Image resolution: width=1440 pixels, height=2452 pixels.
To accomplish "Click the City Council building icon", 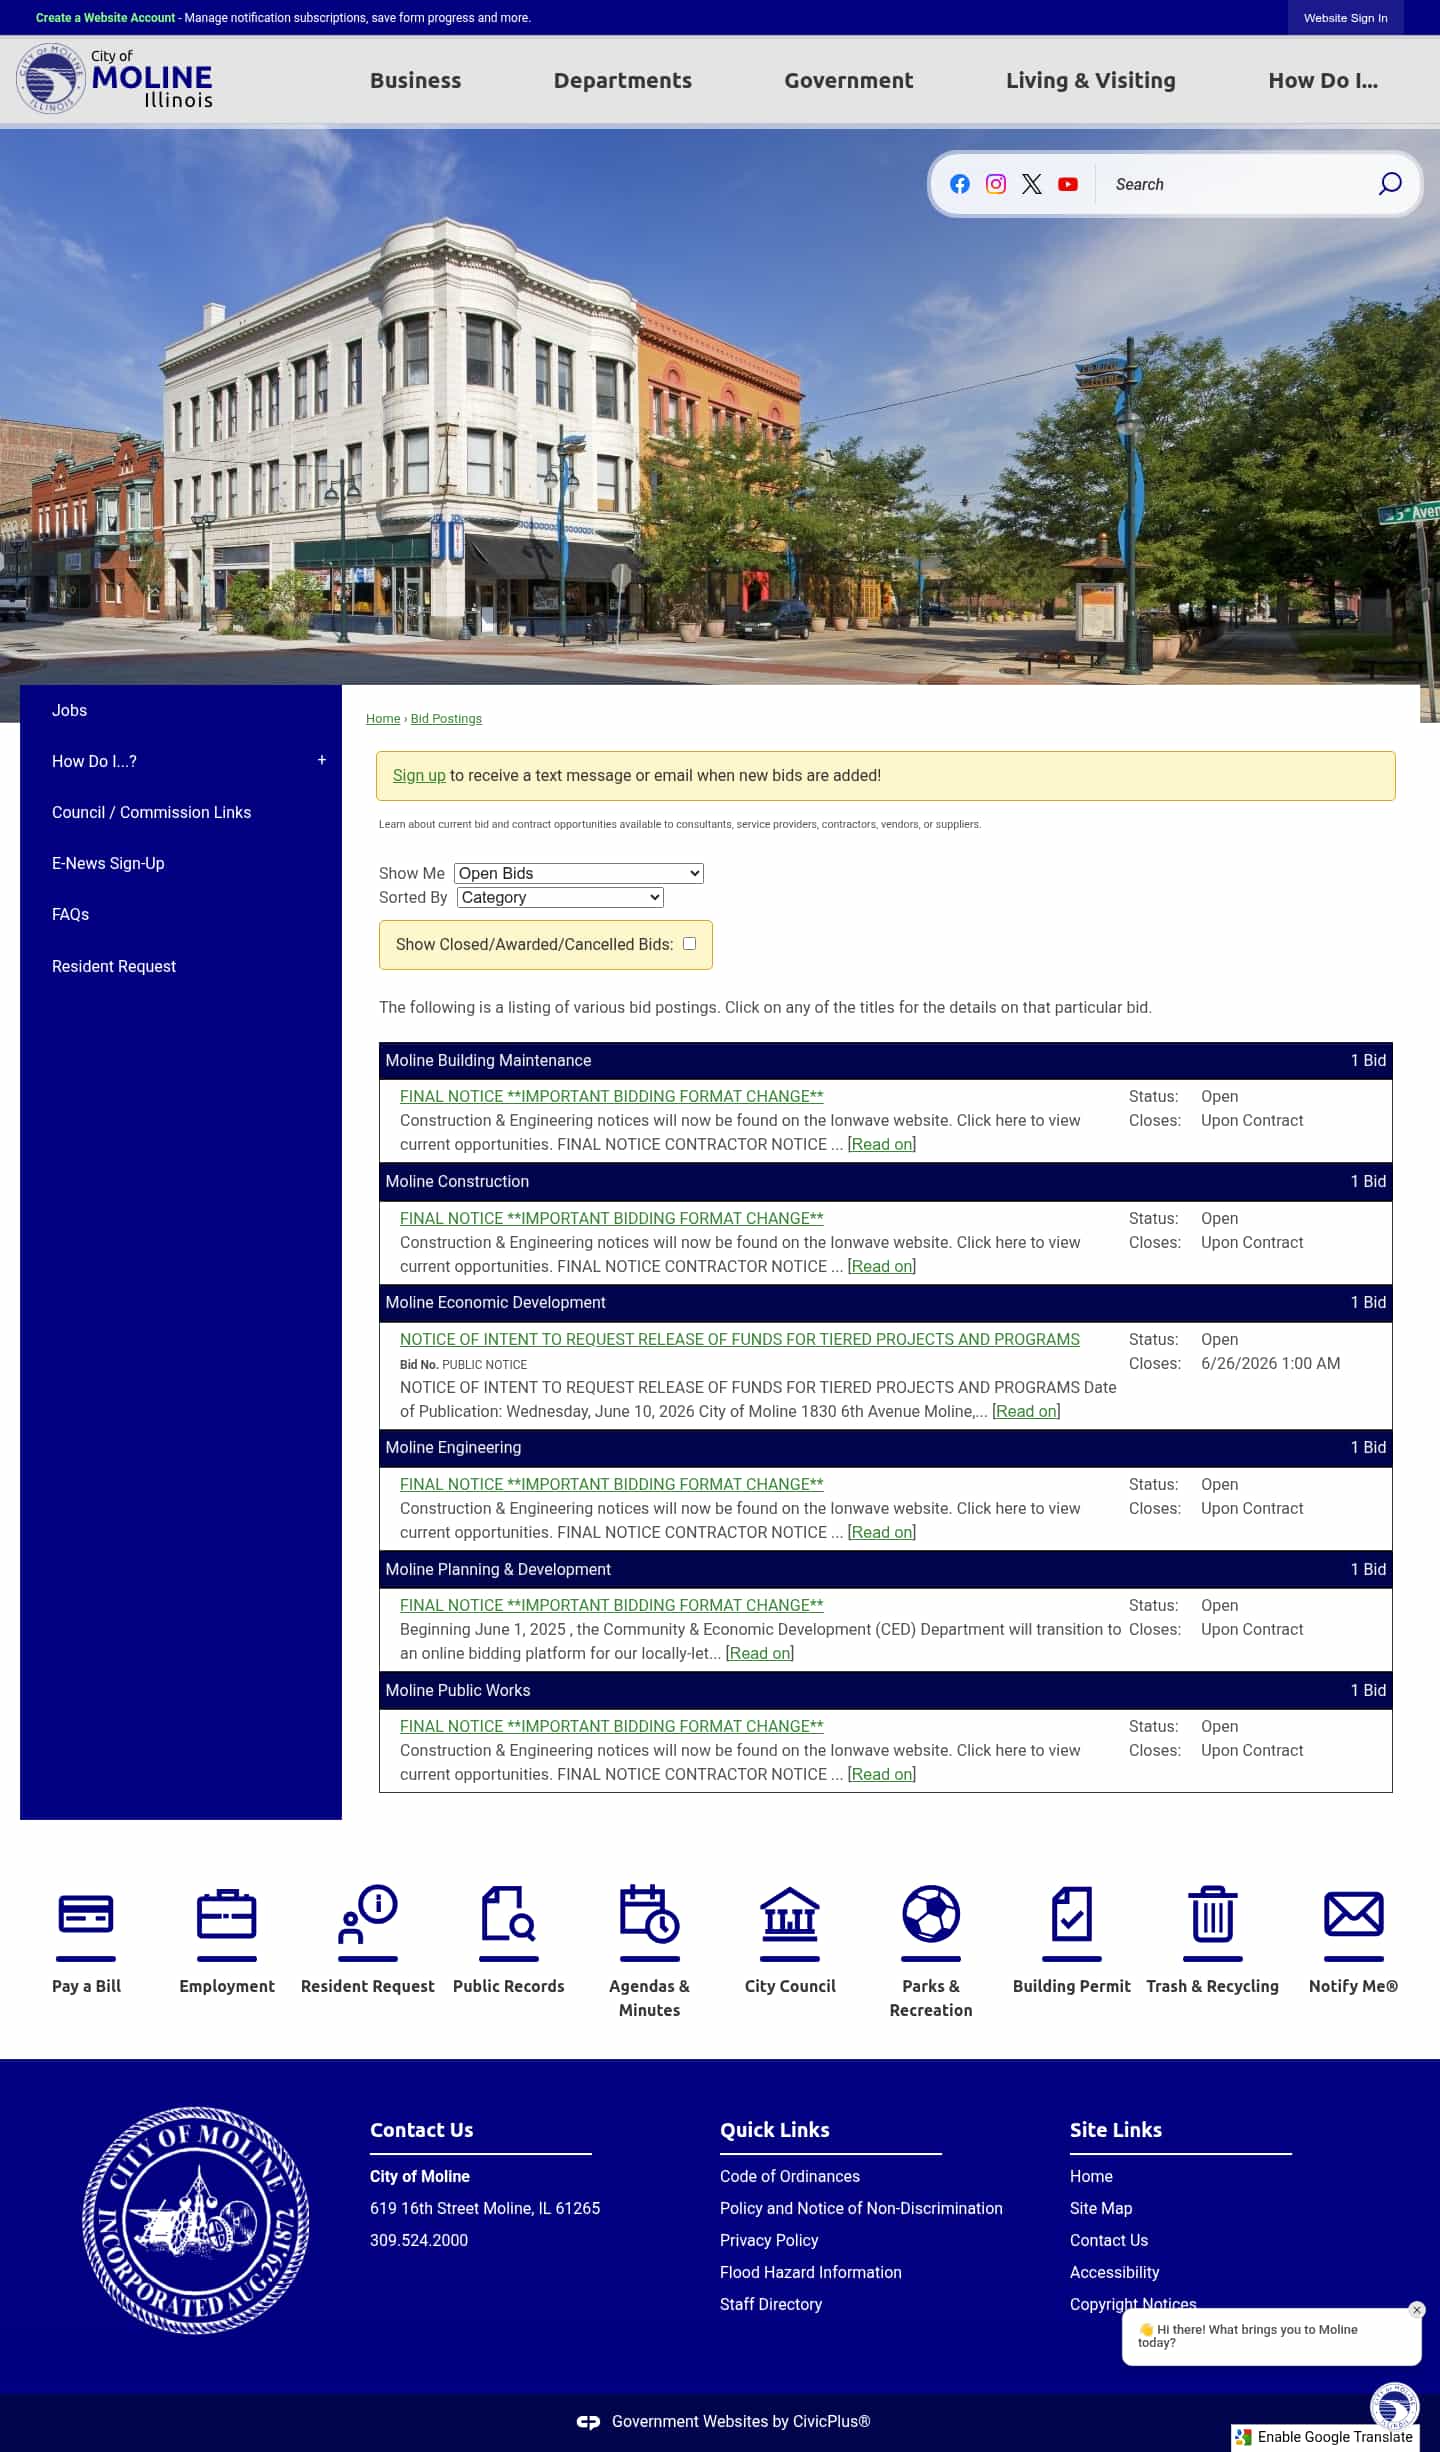I will coord(790,1915).
